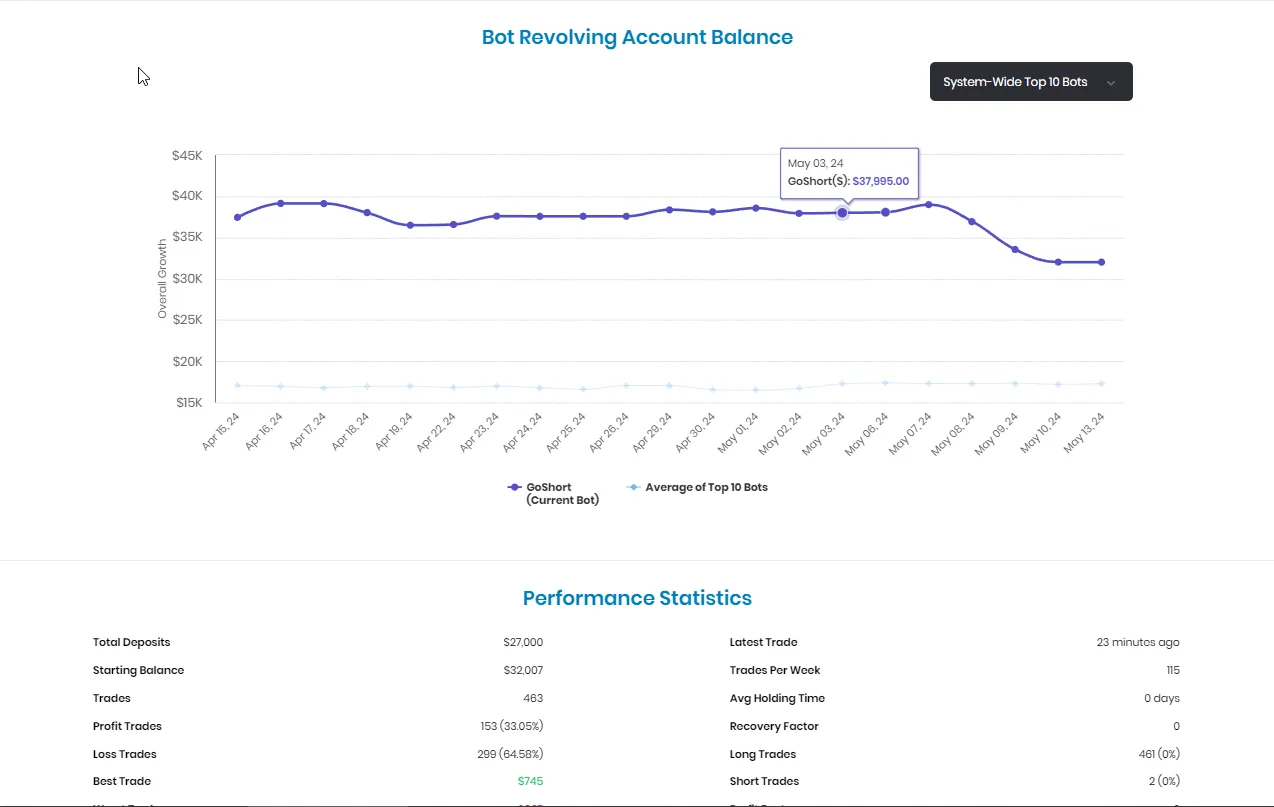1274x807 pixels.
Task: Click the $37,995.00 tooltip value
Action: (x=881, y=181)
